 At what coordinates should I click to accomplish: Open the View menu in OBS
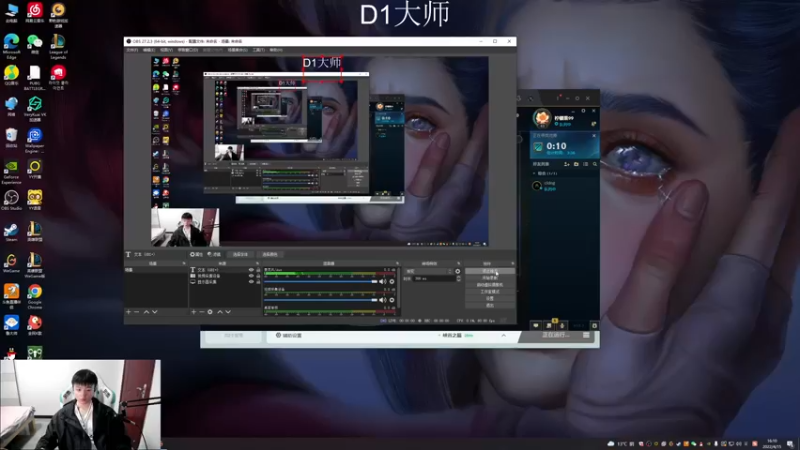click(166, 50)
